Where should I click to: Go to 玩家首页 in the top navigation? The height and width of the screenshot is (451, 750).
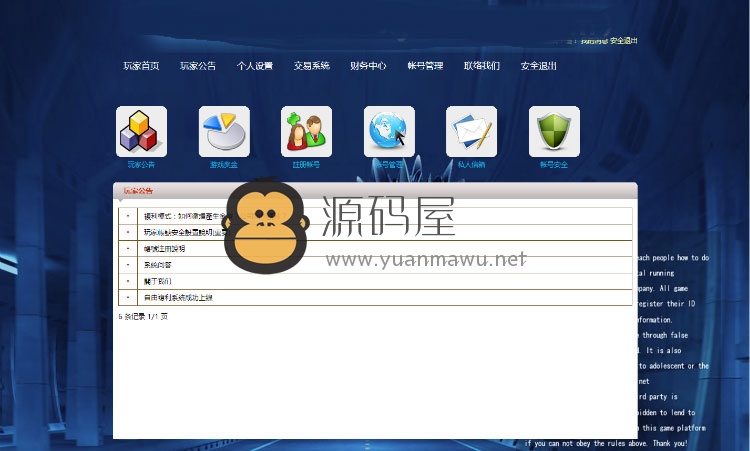(x=141, y=66)
